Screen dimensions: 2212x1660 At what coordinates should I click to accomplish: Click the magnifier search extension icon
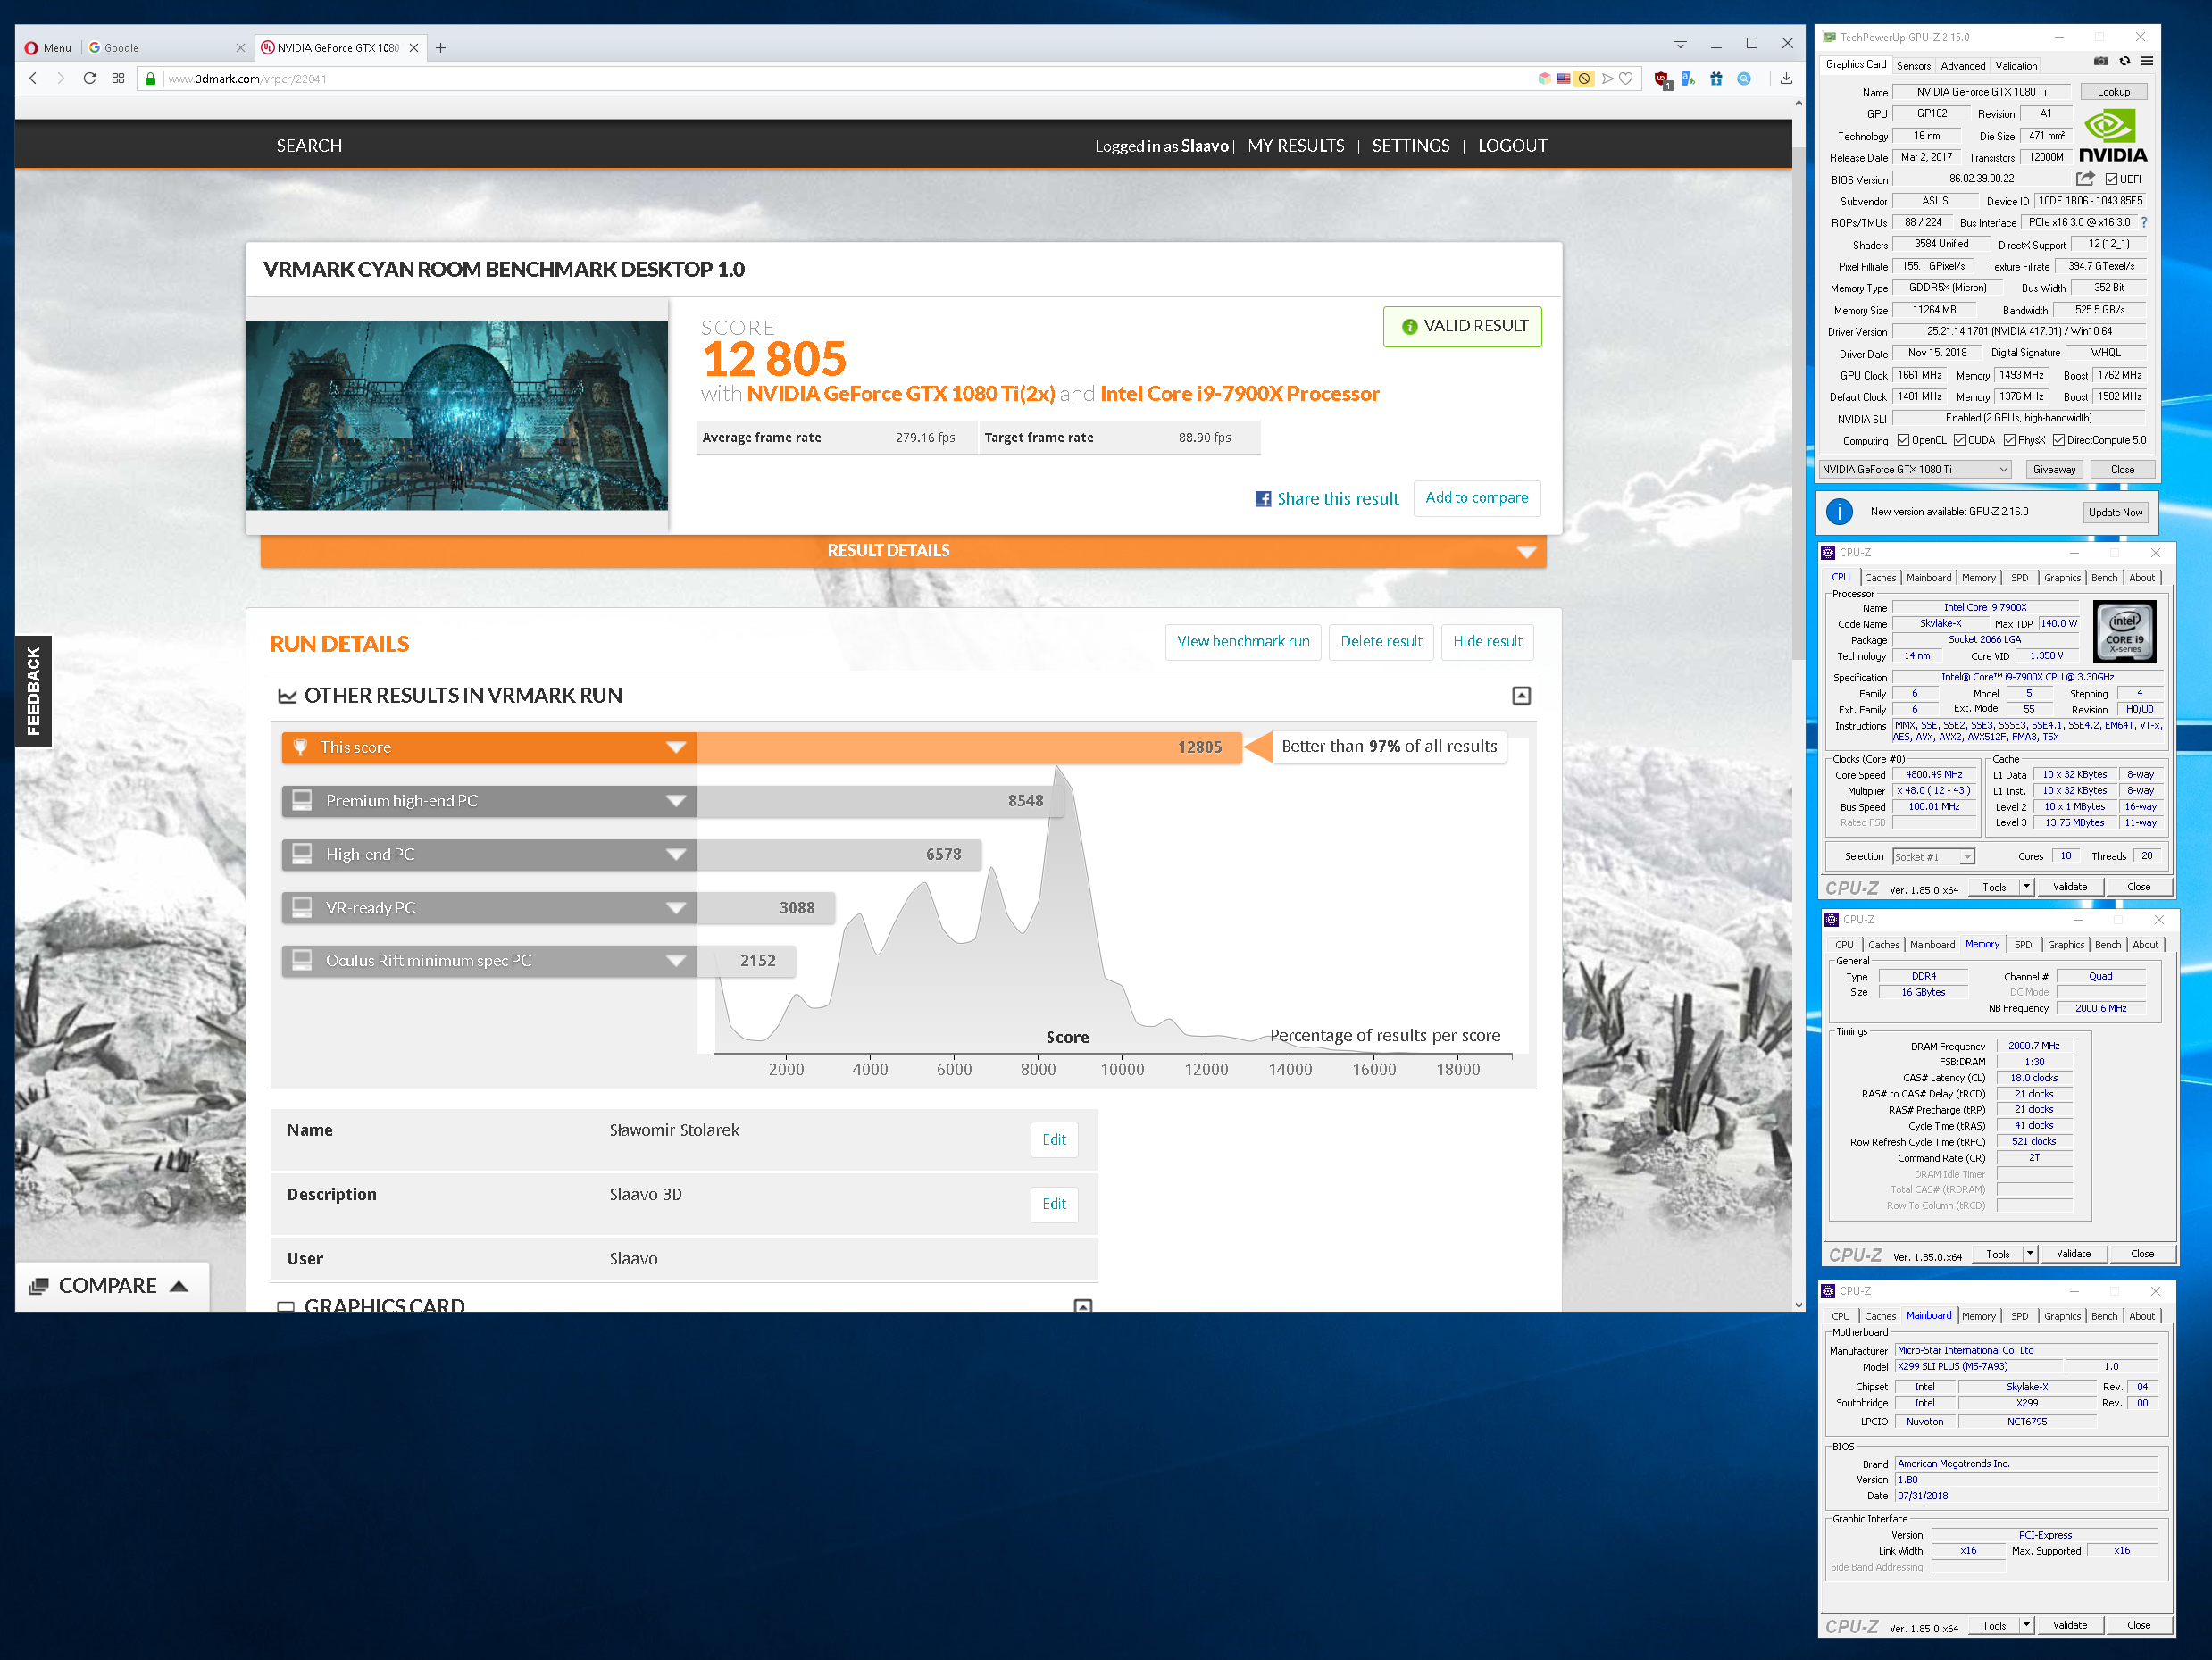pyautogui.click(x=1744, y=78)
